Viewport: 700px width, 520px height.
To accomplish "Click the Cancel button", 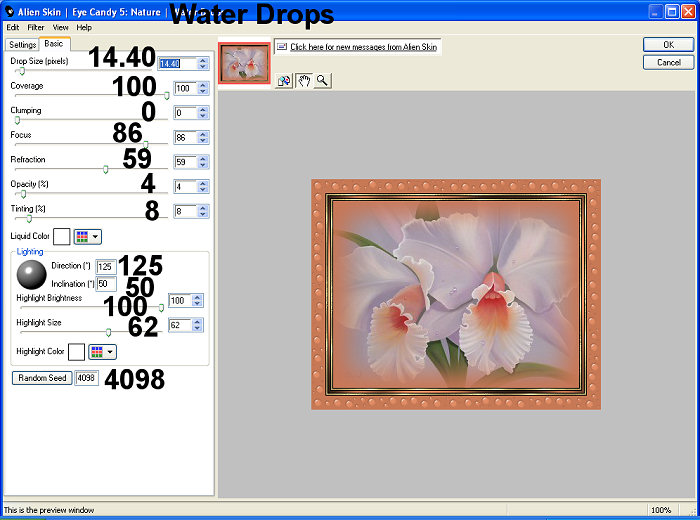I will coord(668,62).
